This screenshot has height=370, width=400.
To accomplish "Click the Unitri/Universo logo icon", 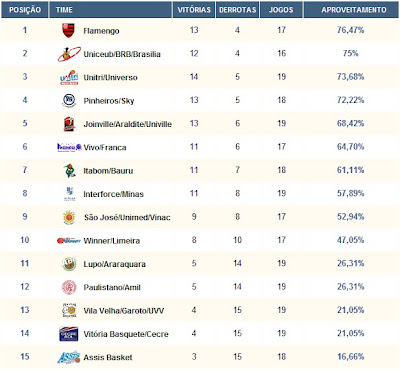I will pyautogui.click(x=69, y=77).
